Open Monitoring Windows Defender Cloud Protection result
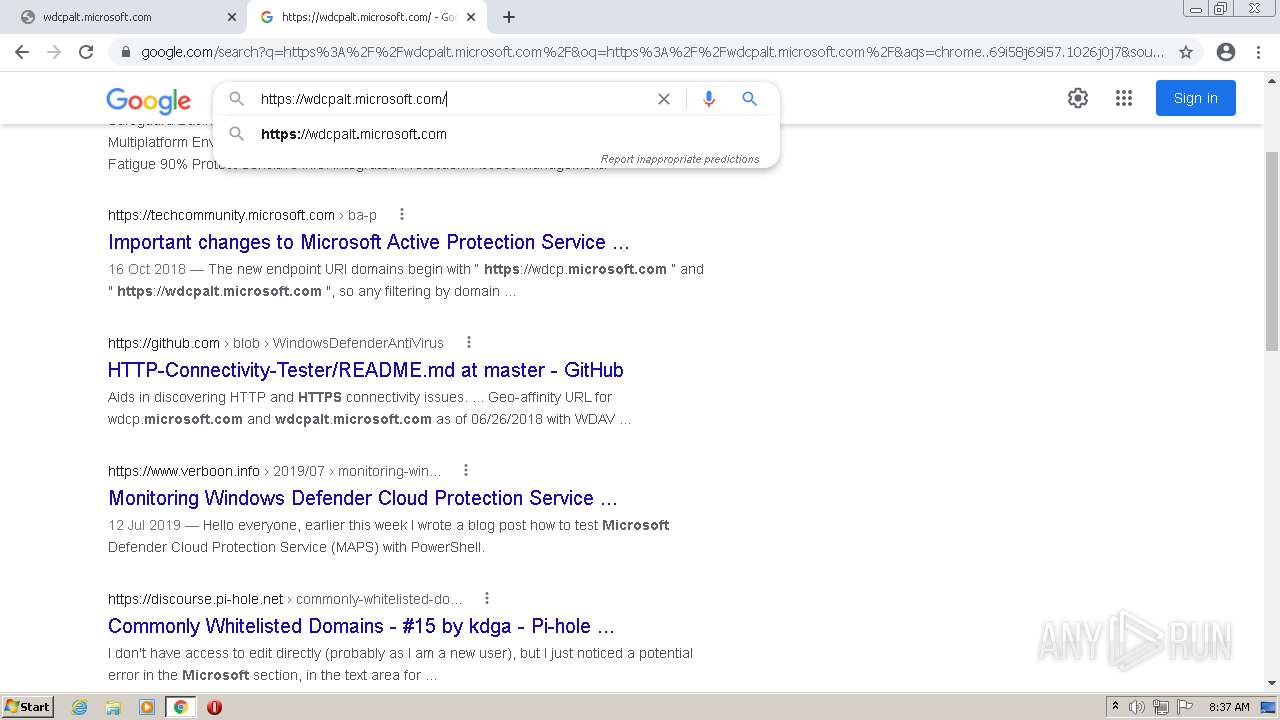 click(363, 498)
